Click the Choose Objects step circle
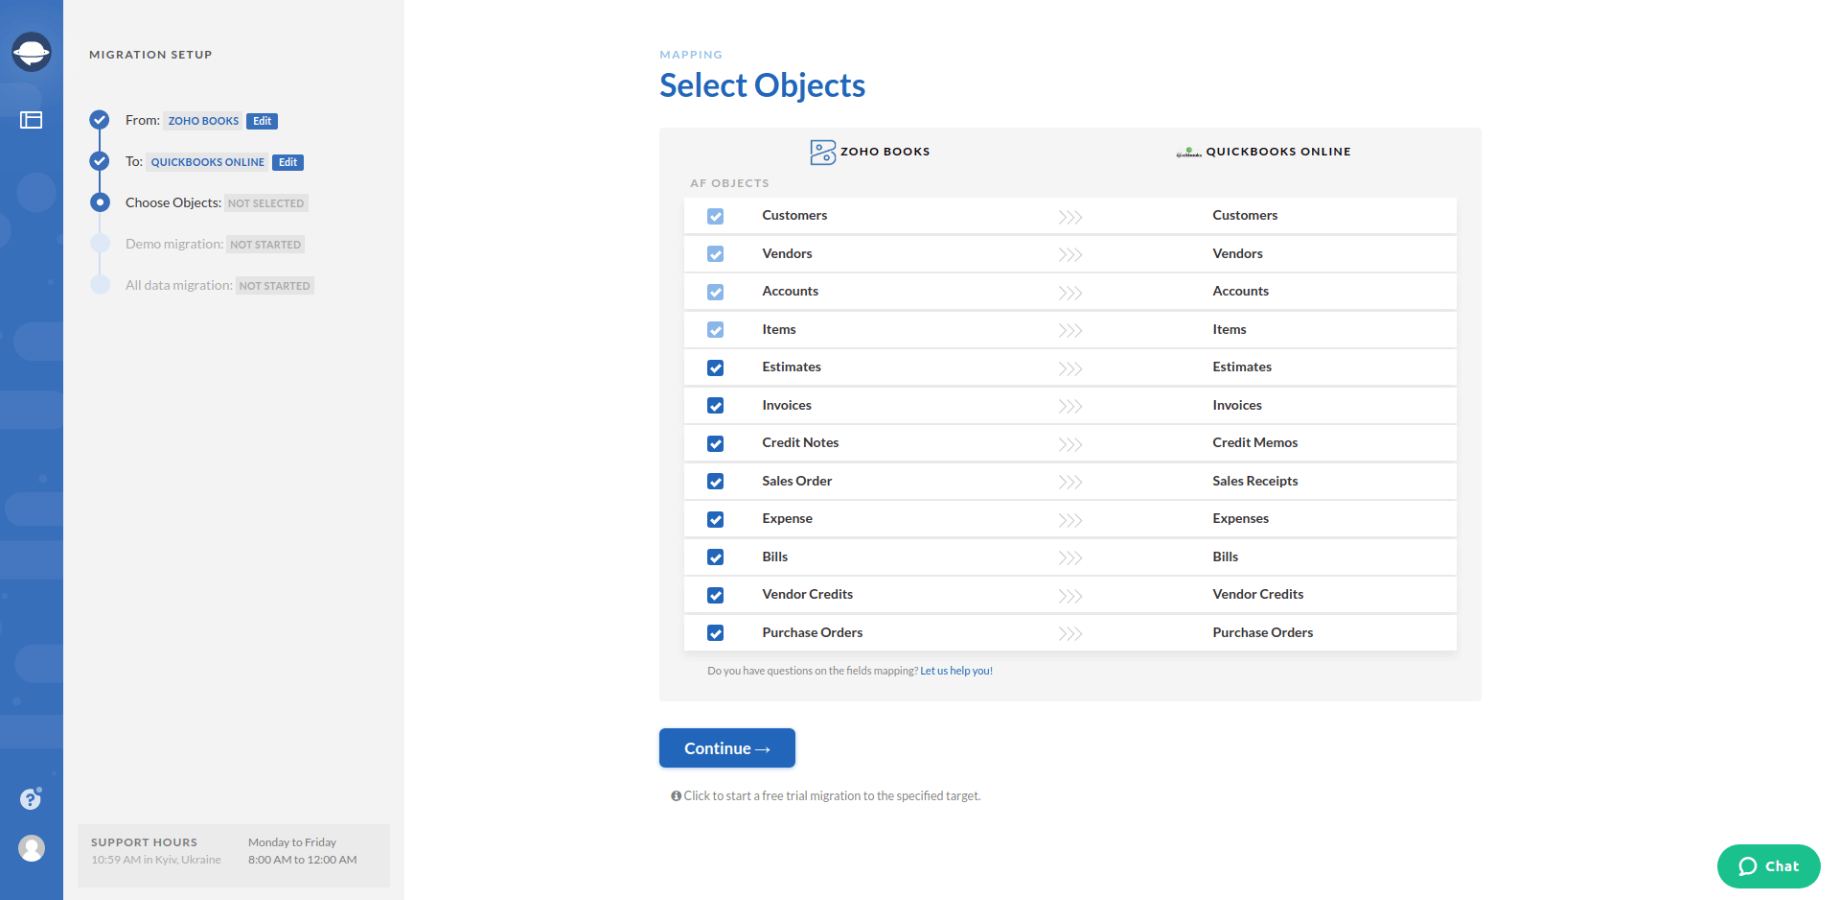This screenshot has height=900, width=1840. (99, 202)
